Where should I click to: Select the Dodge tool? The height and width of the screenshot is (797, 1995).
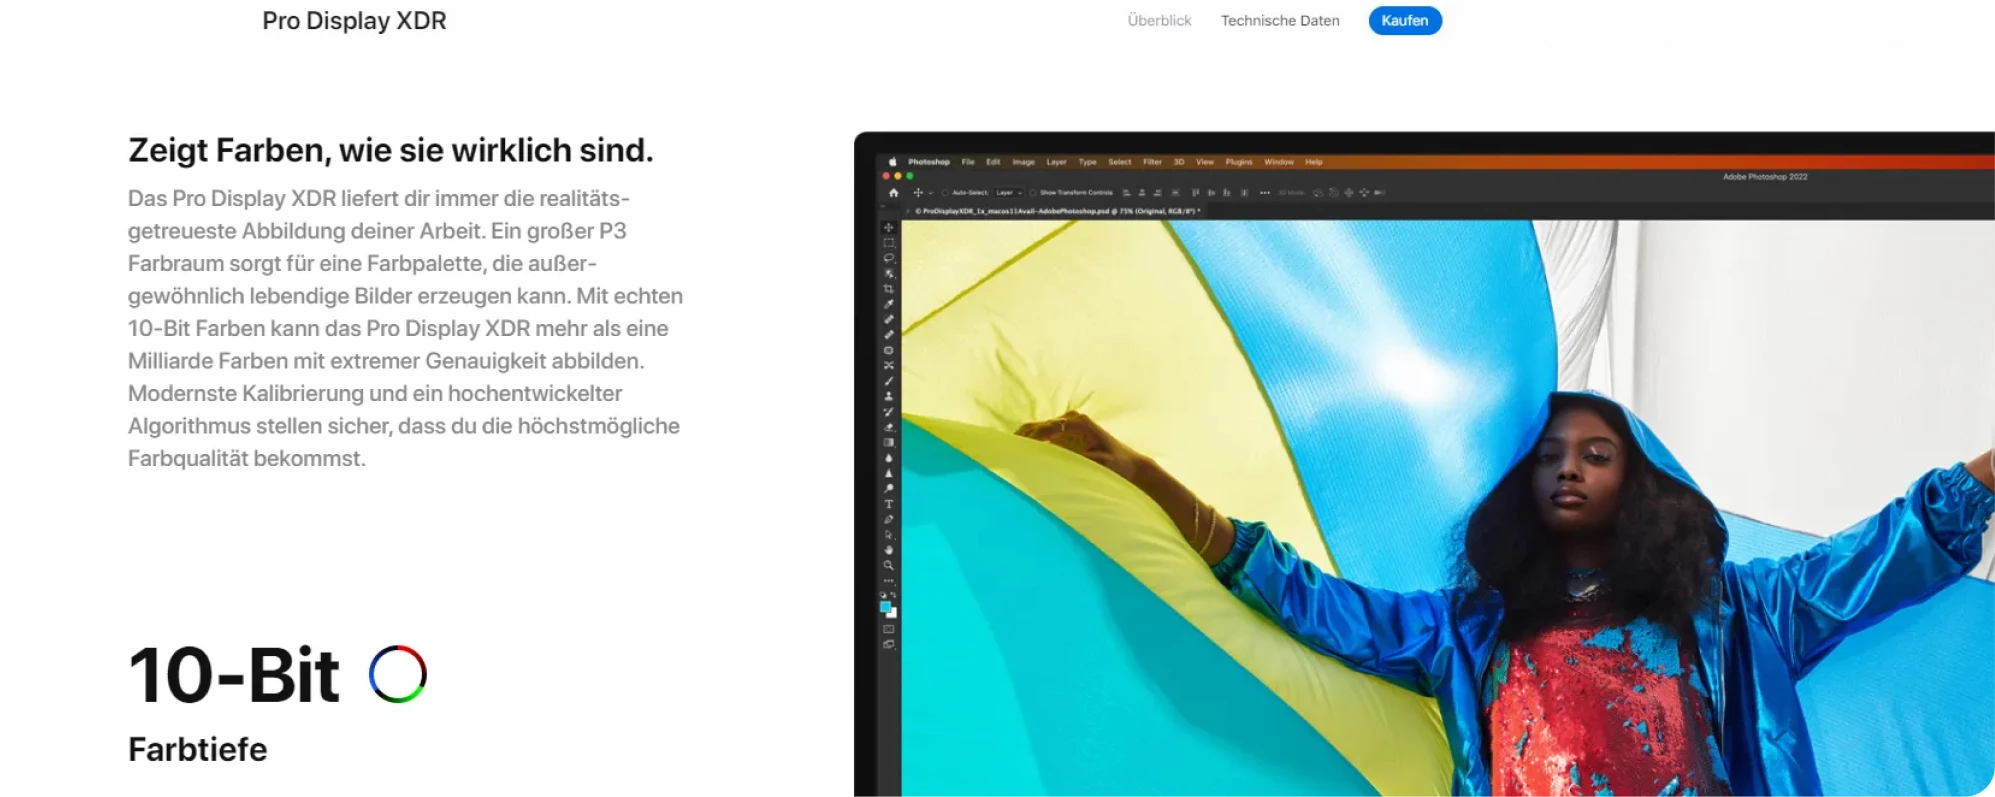click(888, 488)
